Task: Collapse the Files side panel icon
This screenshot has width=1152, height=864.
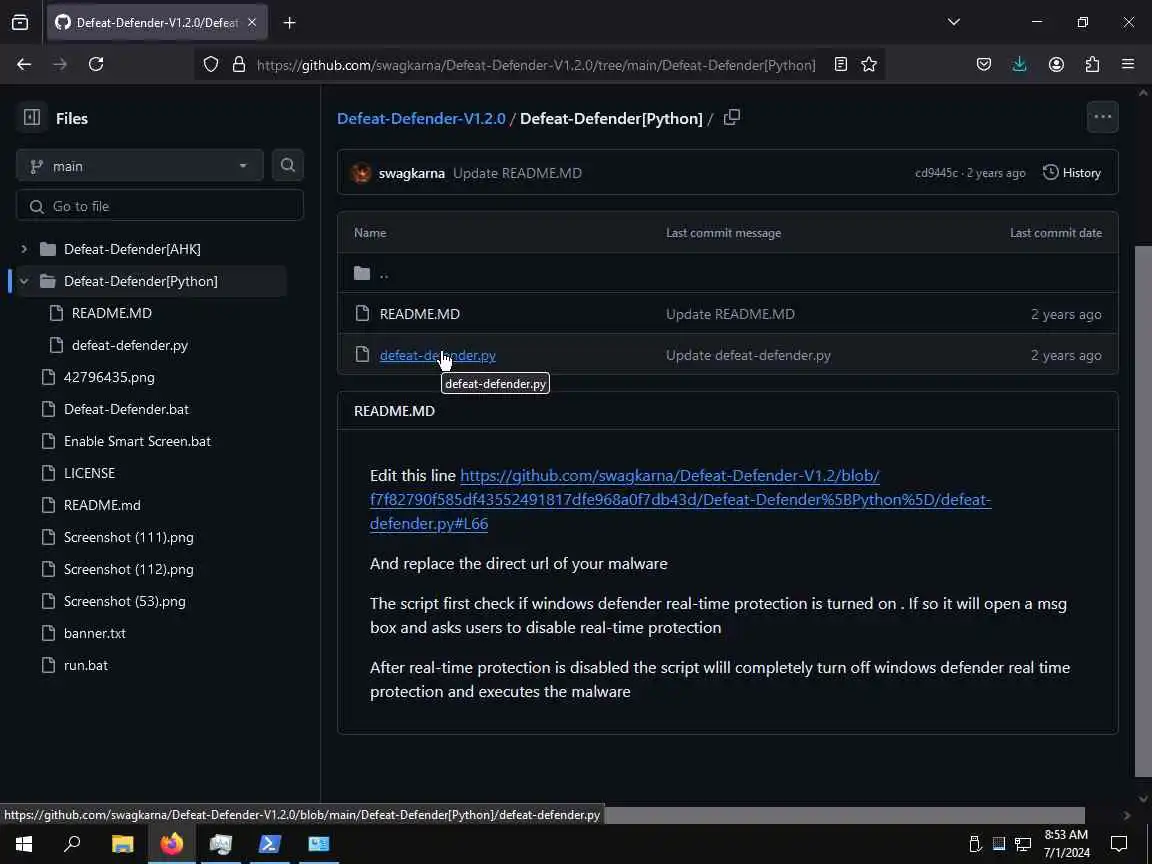Action: click(32, 118)
